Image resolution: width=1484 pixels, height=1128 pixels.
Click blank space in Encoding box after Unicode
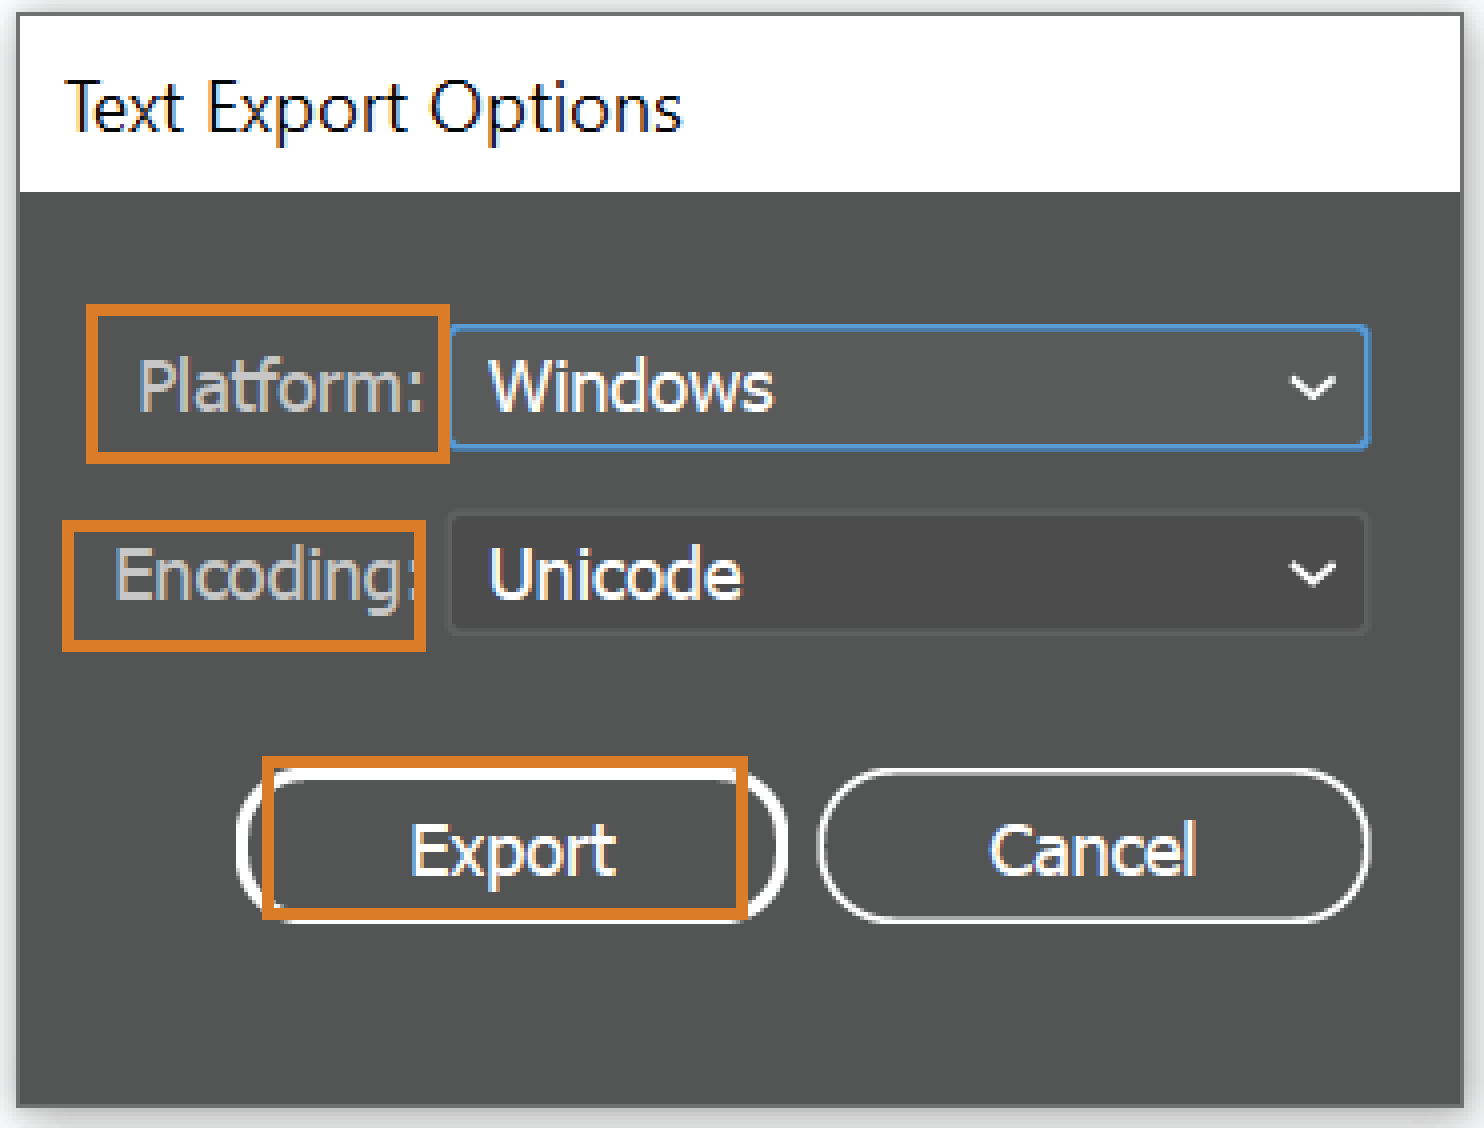coord(1000,574)
